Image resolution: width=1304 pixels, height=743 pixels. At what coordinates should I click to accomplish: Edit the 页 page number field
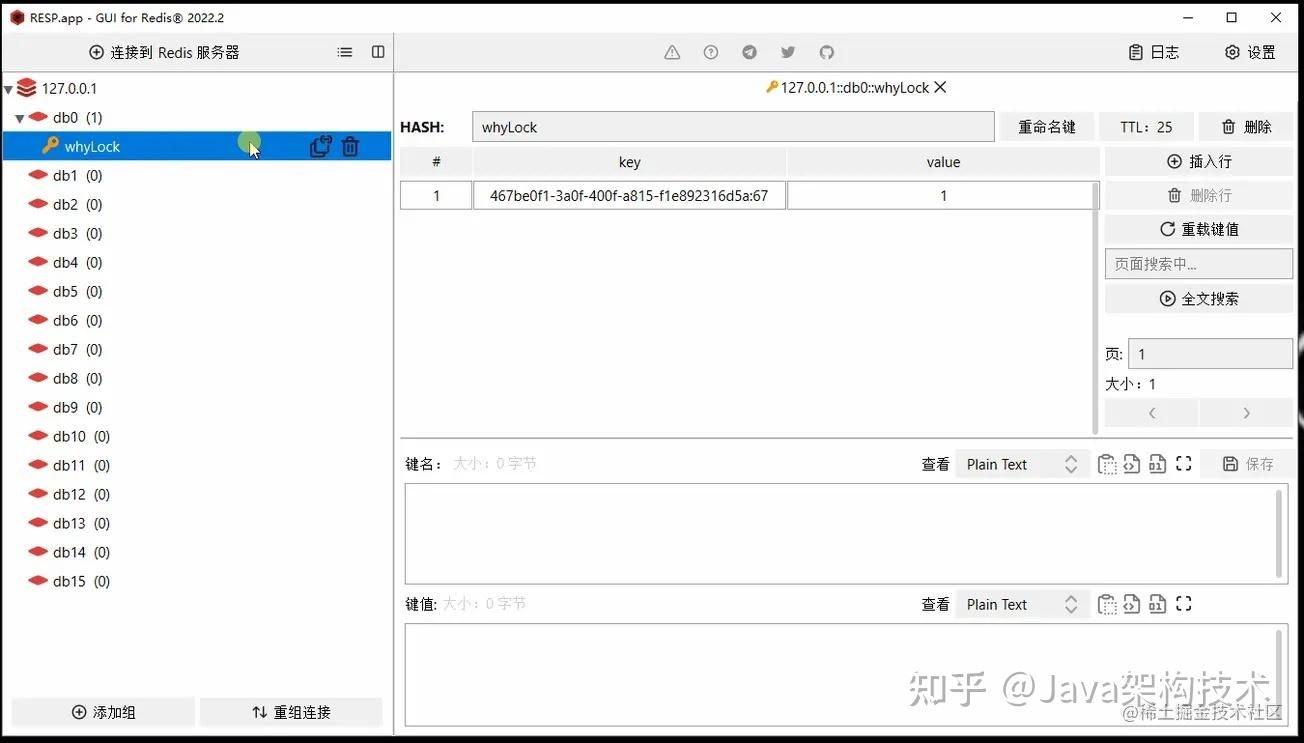(1209, 353)
